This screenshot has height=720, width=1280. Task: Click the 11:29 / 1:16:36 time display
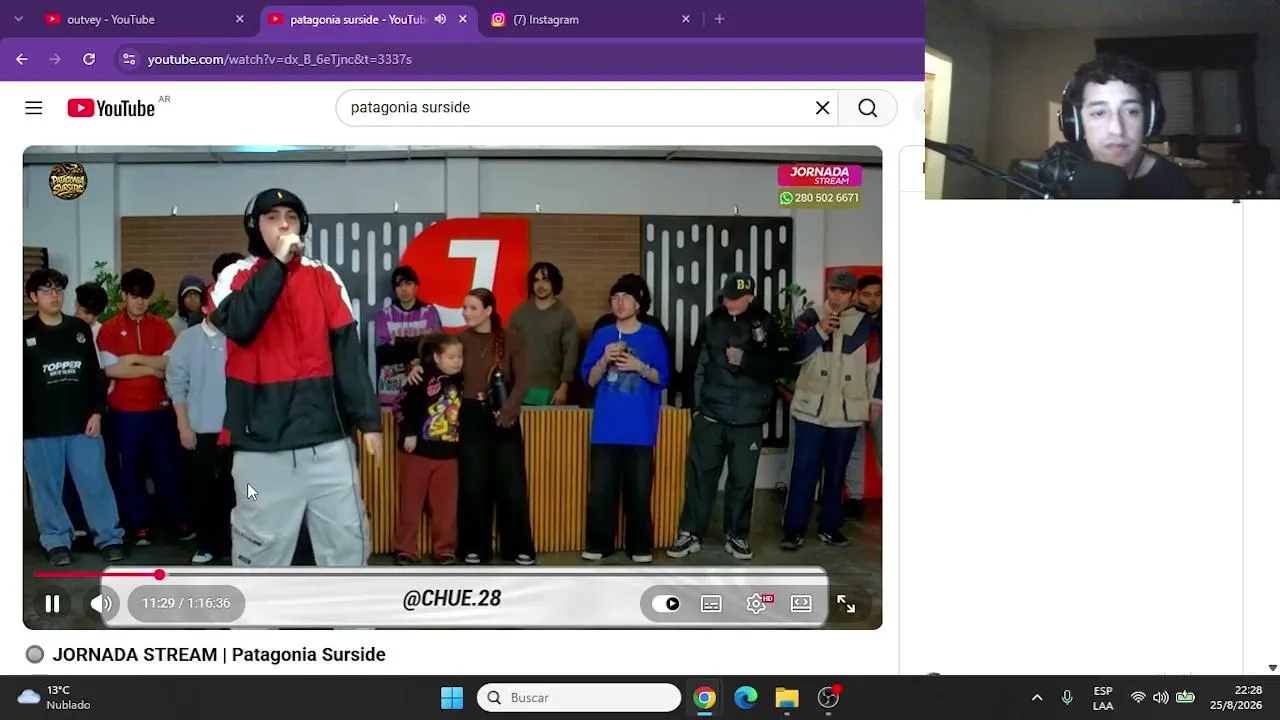tap(186, 603)
